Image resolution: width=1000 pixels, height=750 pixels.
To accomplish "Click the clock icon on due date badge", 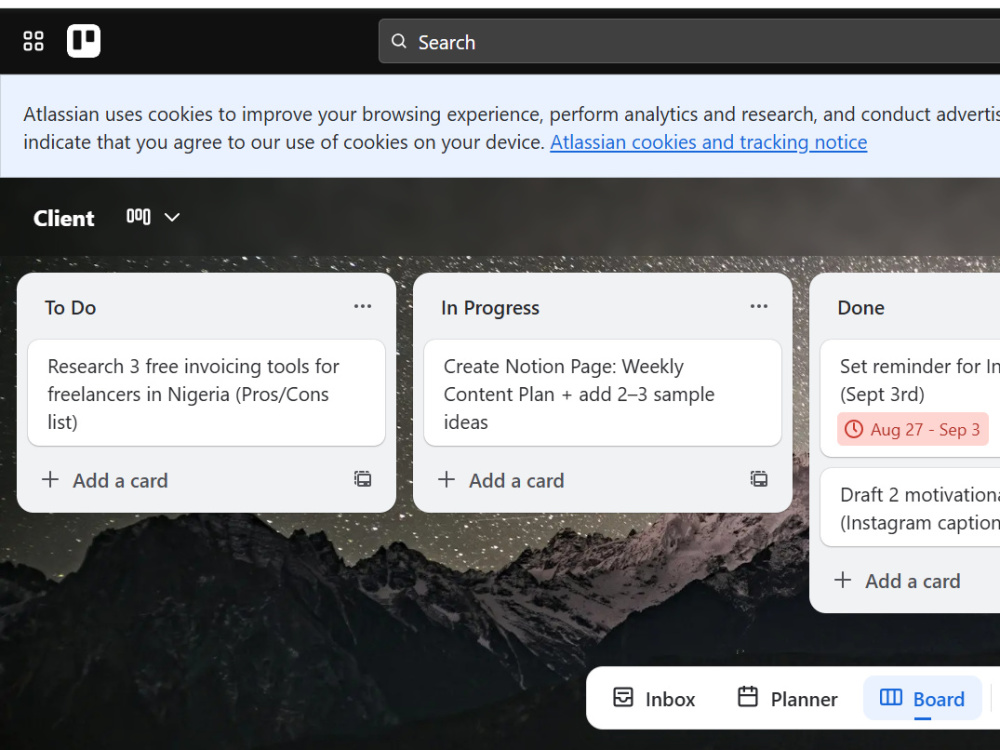I will pyautogui.click(x=854, y=429).
